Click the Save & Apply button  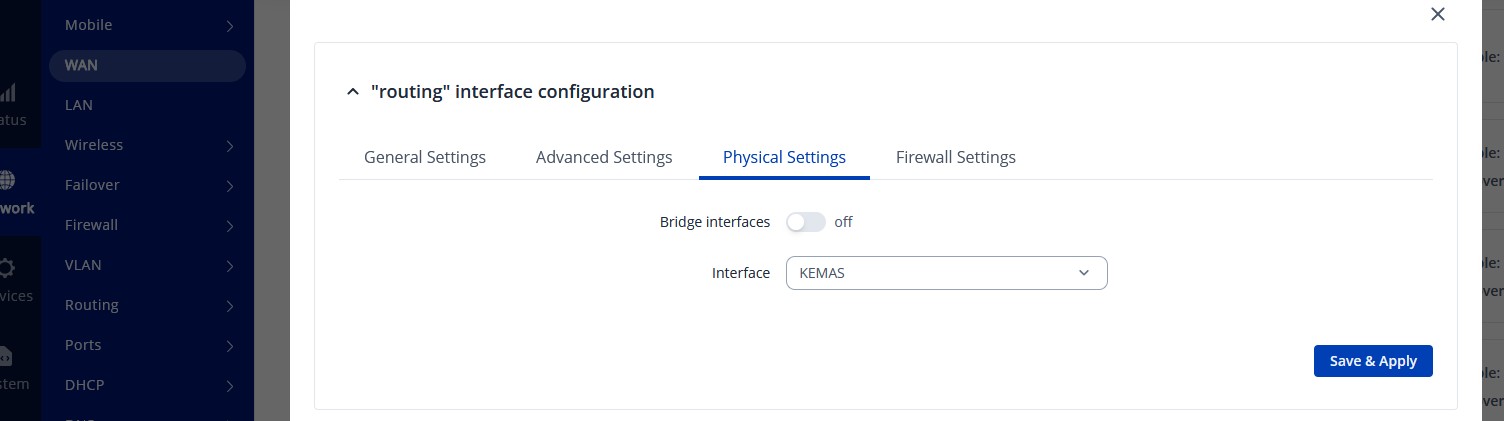coord(1372,361)
